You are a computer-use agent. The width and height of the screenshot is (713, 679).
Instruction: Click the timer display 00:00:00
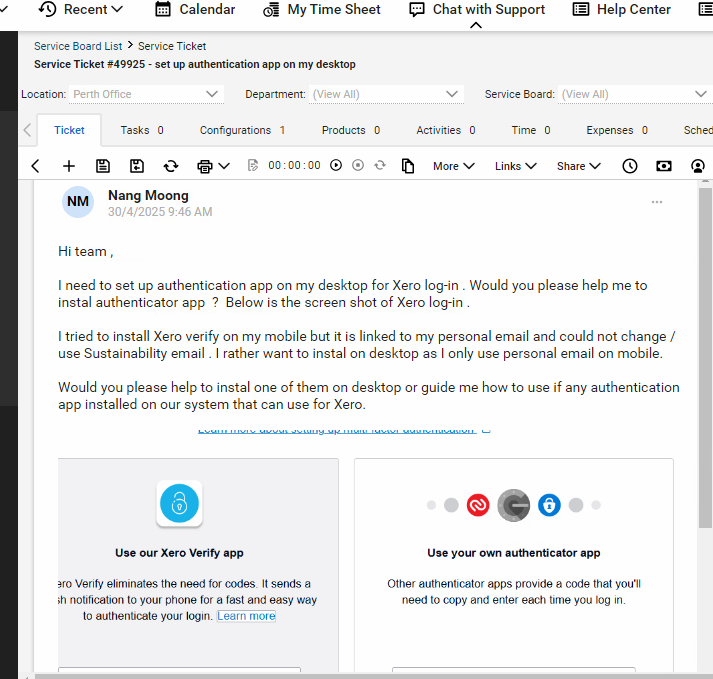tap(294, 165)
